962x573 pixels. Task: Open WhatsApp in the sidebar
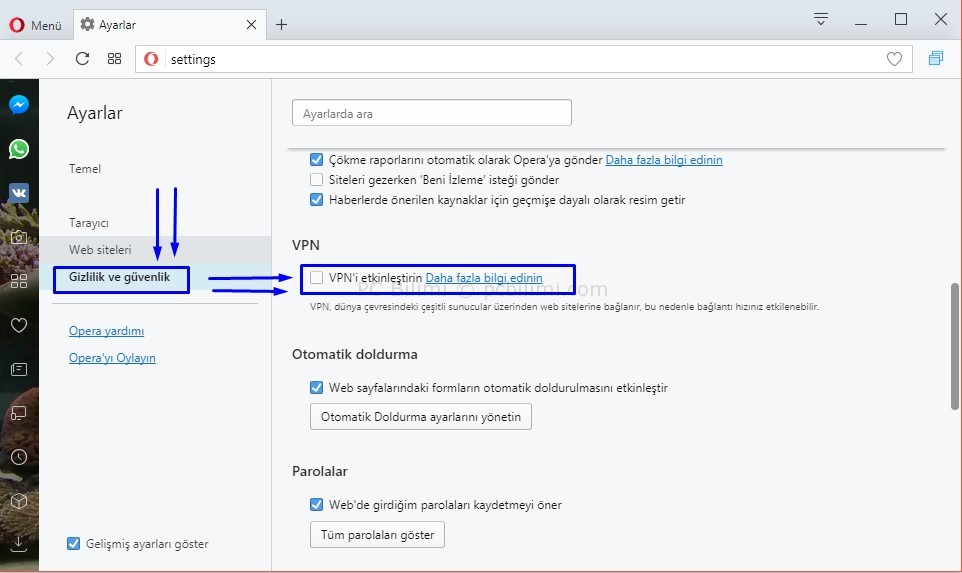(19, 149)
